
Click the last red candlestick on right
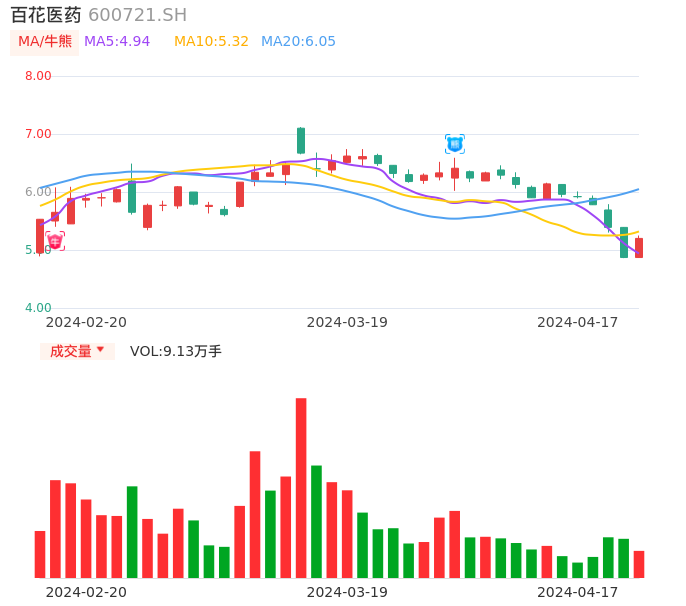[x=639, y=248]
